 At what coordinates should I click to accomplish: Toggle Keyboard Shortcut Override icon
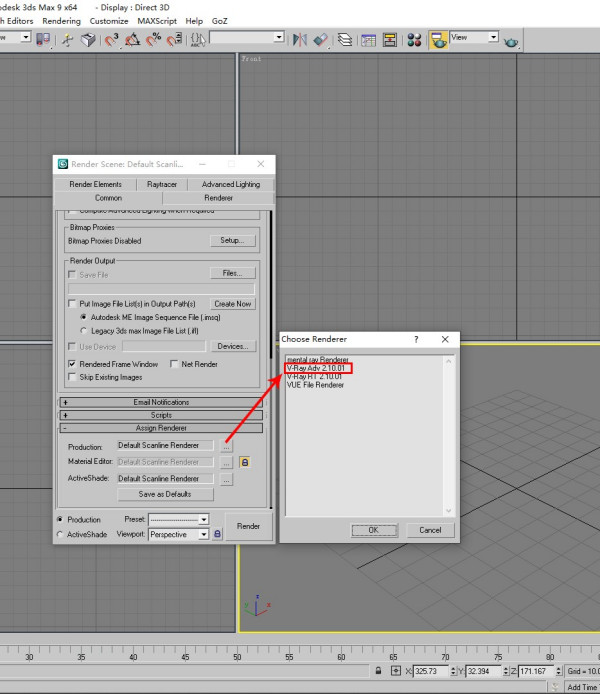[88, 39]
